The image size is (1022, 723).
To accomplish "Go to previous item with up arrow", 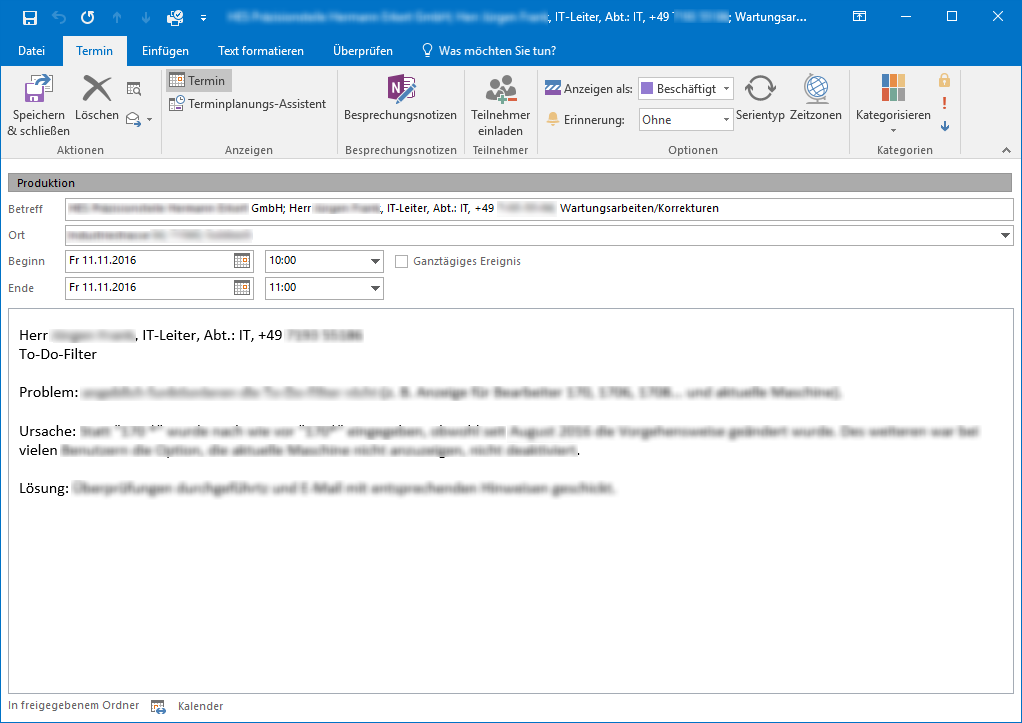I will pyautogui.click(x=117, y=18).
